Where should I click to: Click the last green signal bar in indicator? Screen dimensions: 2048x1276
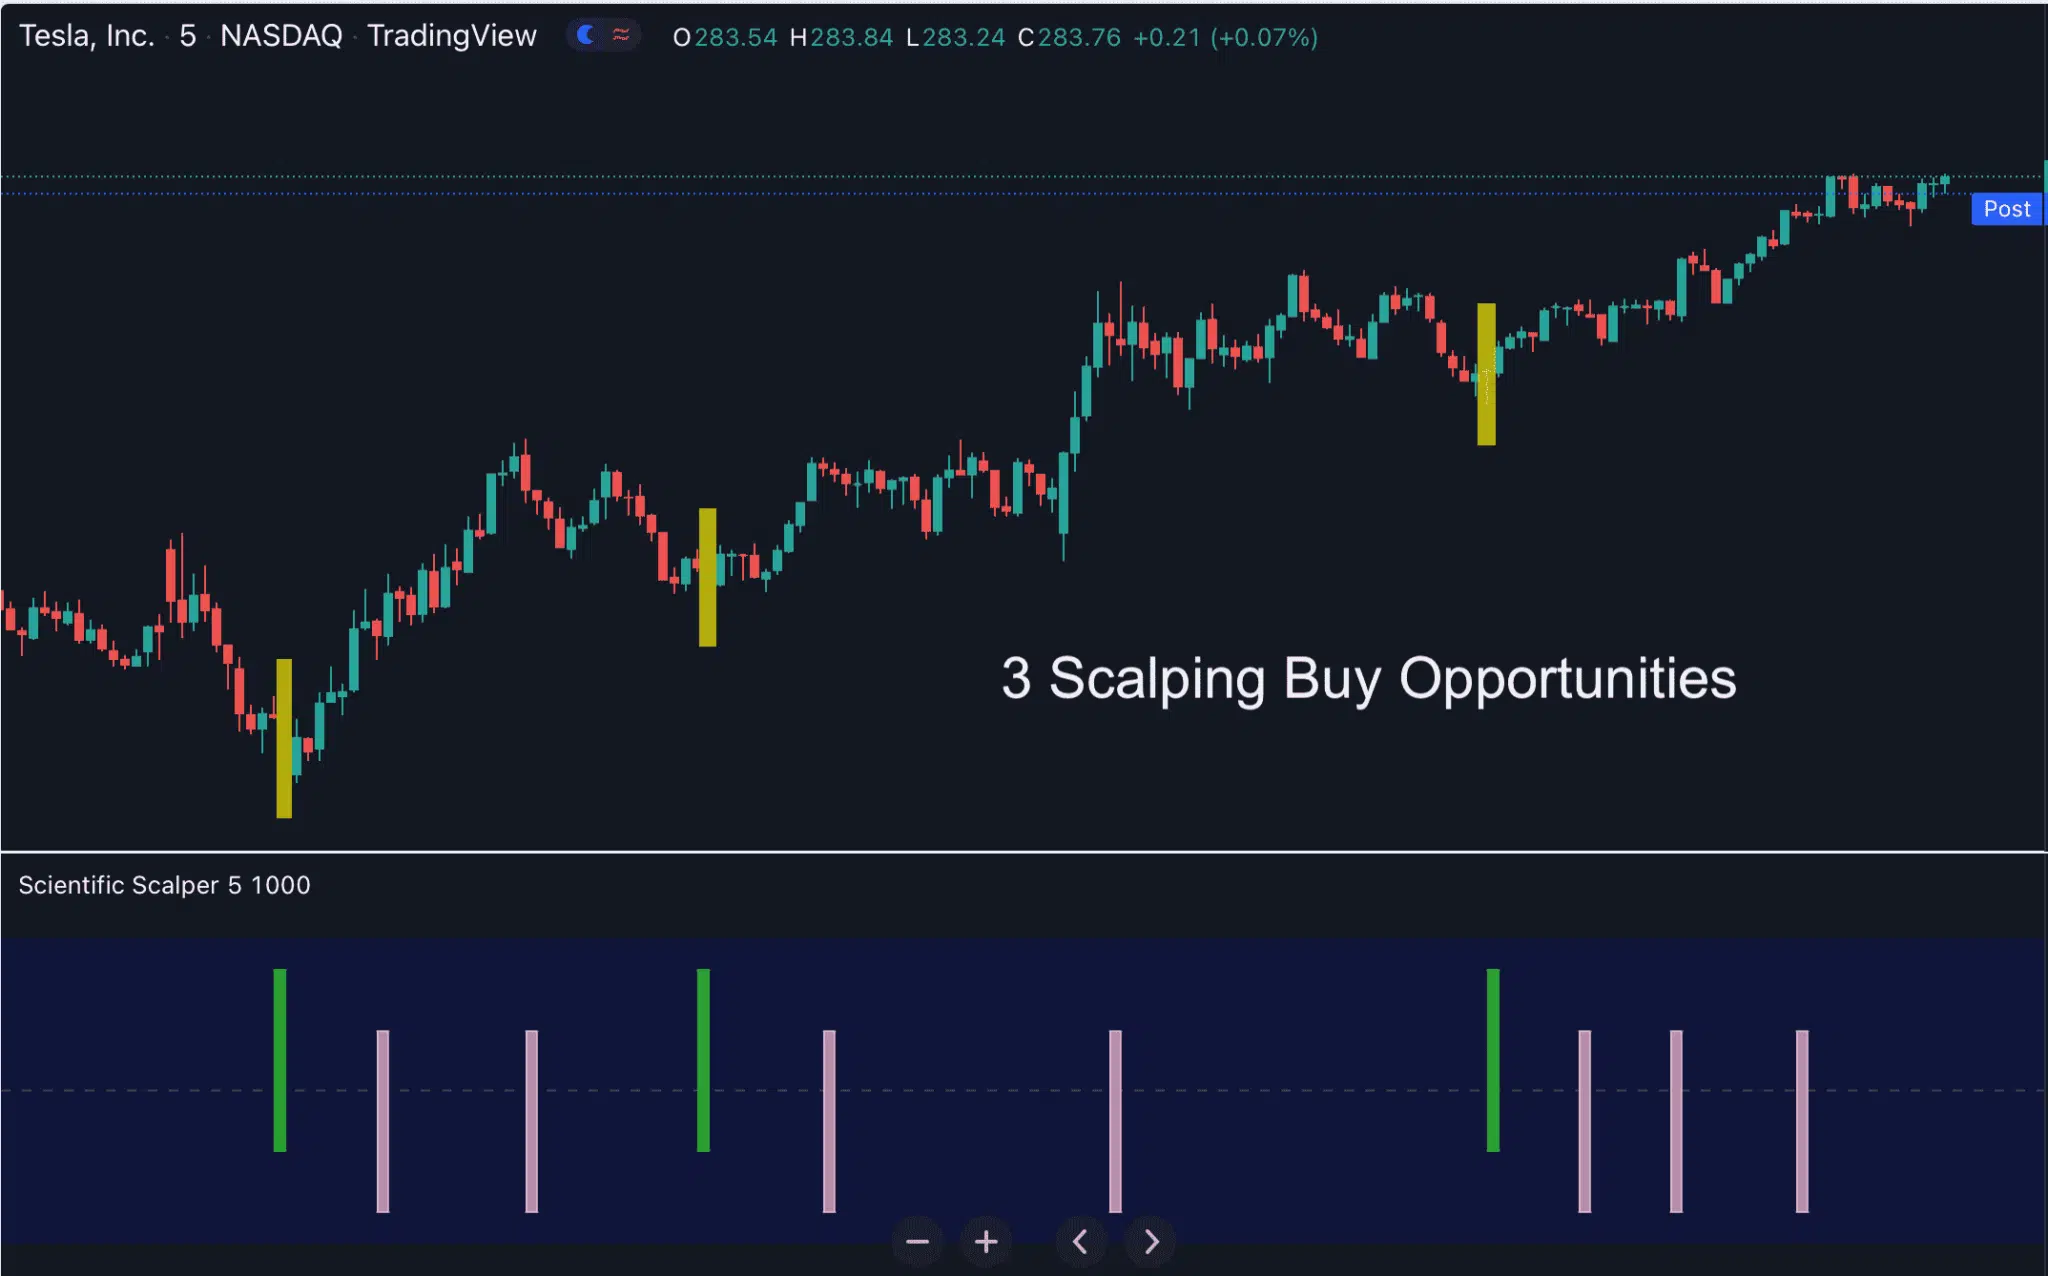pyautogui.click(x=1493, y=1060)
